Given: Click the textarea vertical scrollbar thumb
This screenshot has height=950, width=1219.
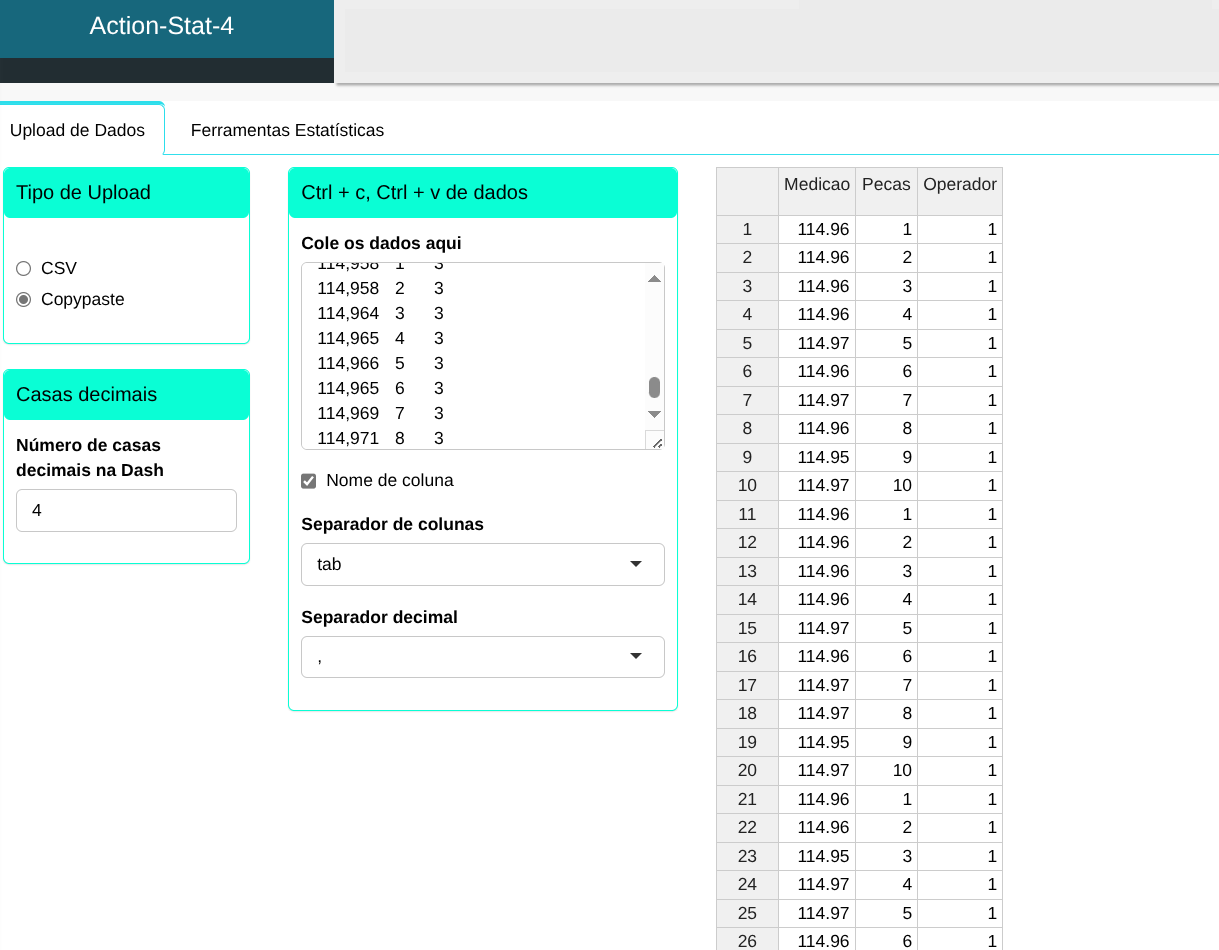Looking at the screenshot, I should [654, 387].
